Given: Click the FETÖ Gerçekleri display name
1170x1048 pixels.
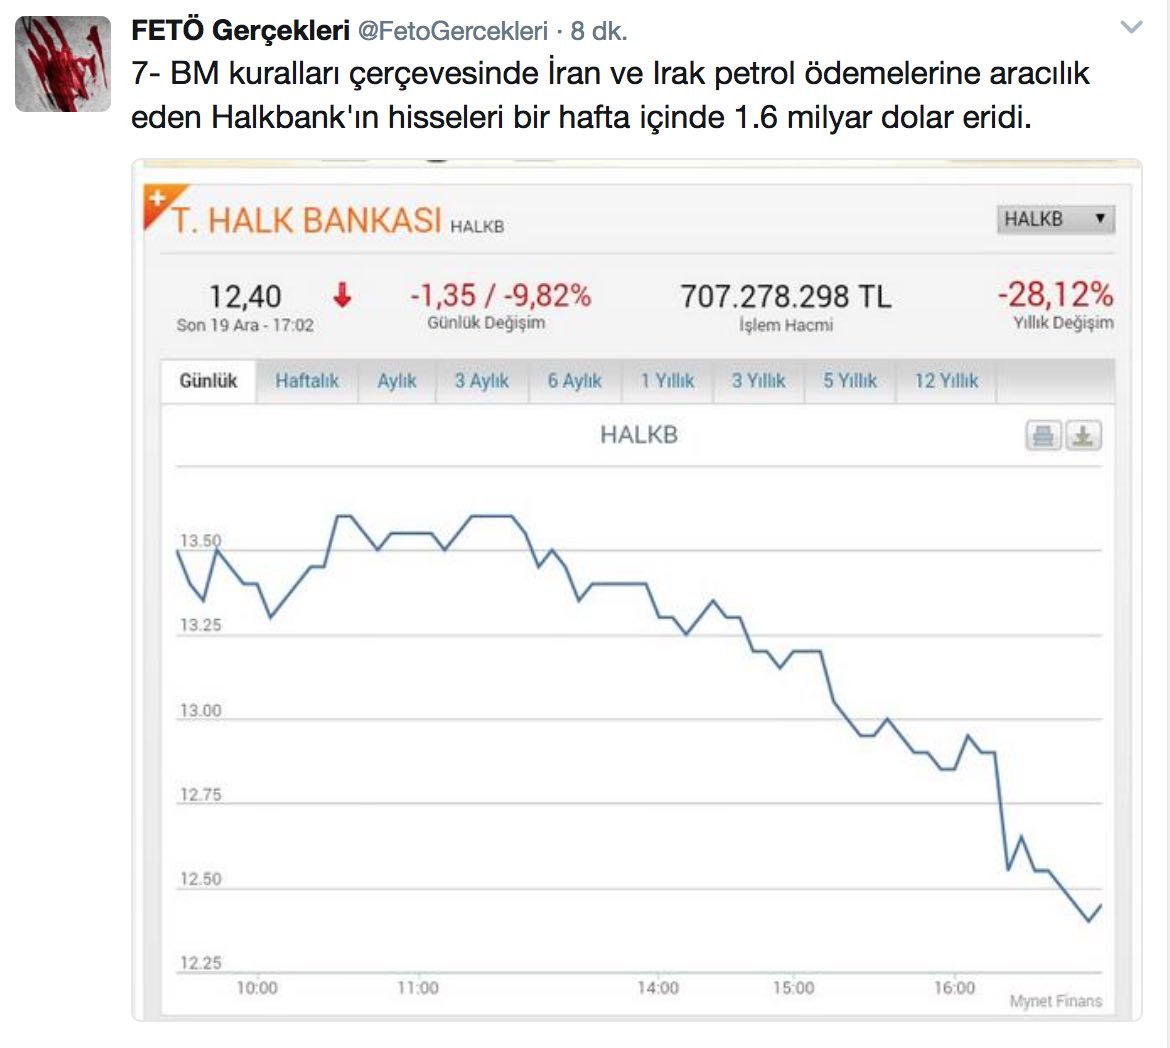Looking at the screenshot, I should tap(240, 31).
